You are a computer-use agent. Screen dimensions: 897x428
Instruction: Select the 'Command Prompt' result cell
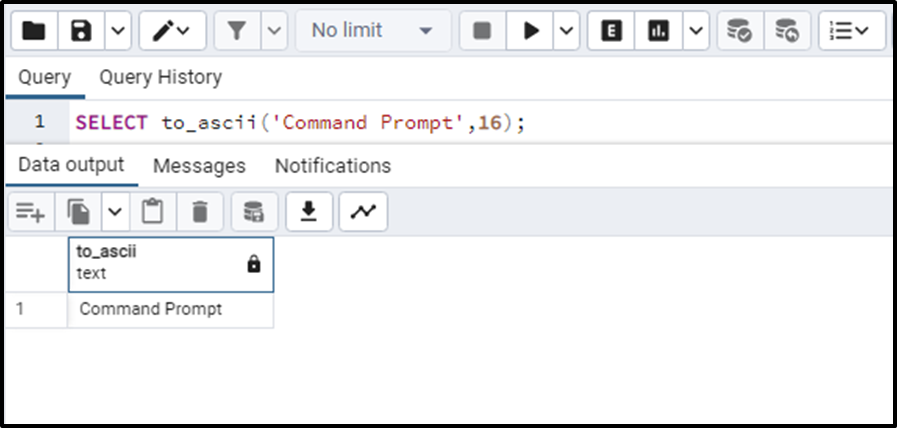click(x=170, y=310)
